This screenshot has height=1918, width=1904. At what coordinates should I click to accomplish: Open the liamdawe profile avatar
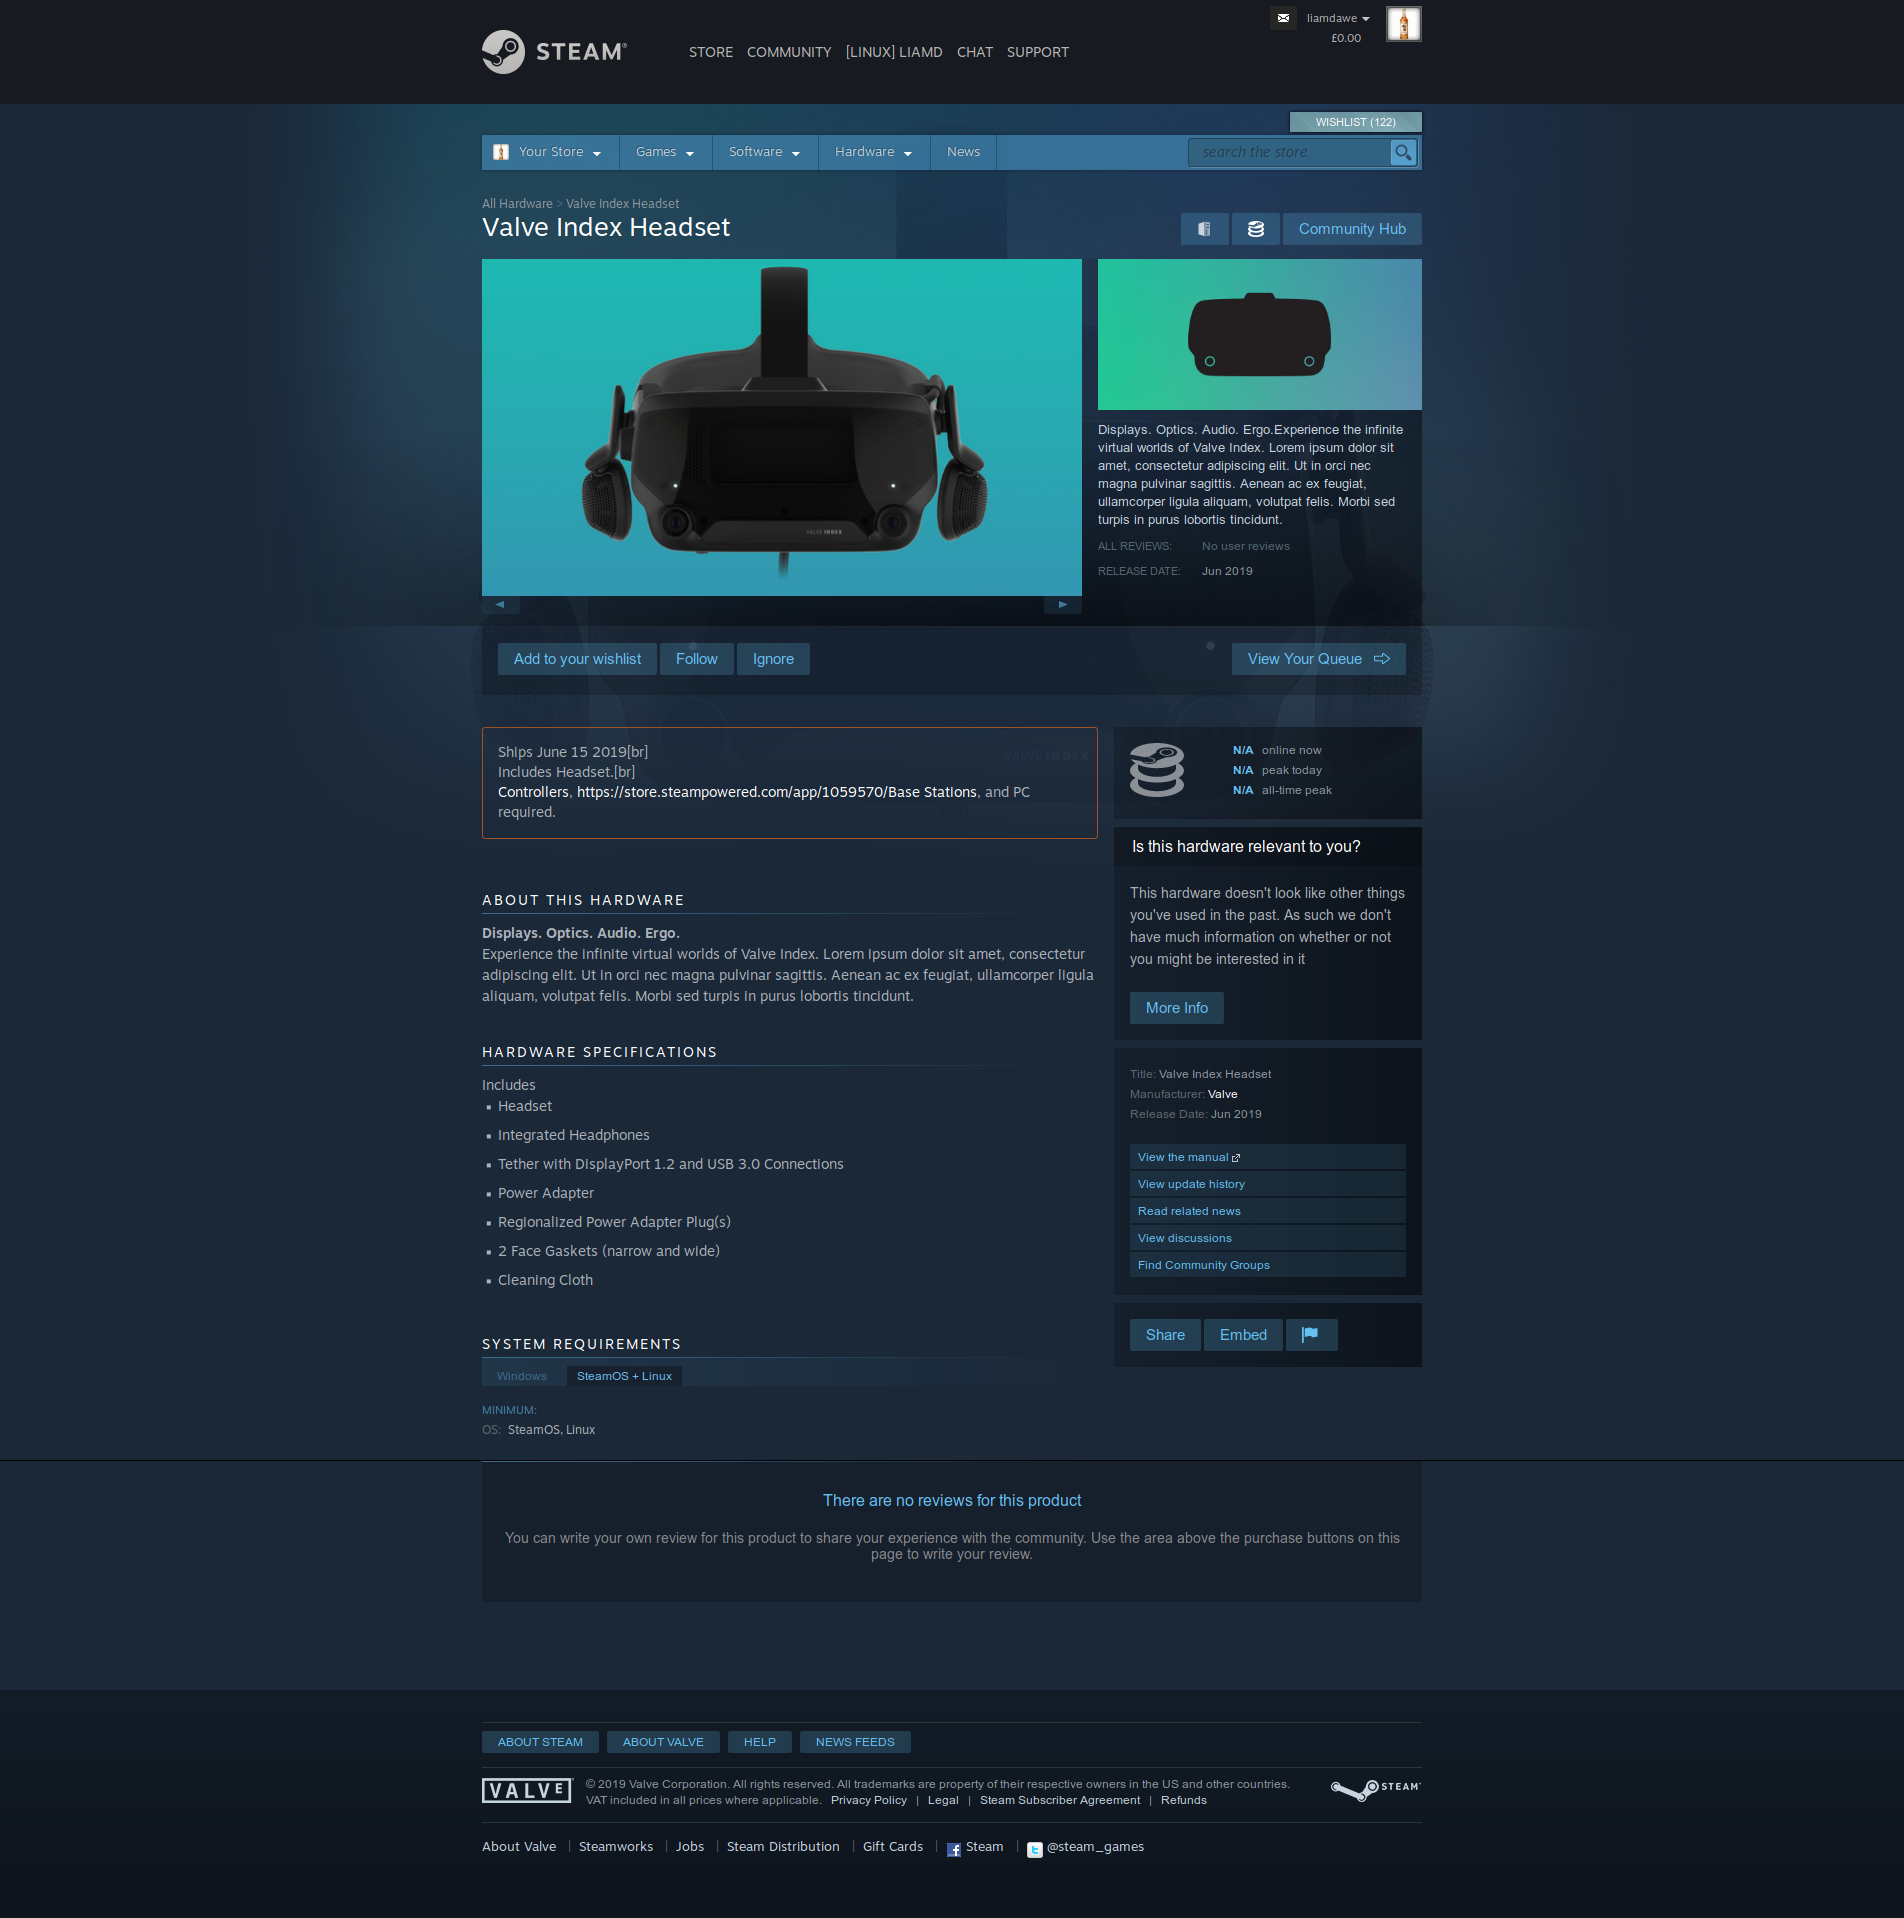[x=1403, y=24]
